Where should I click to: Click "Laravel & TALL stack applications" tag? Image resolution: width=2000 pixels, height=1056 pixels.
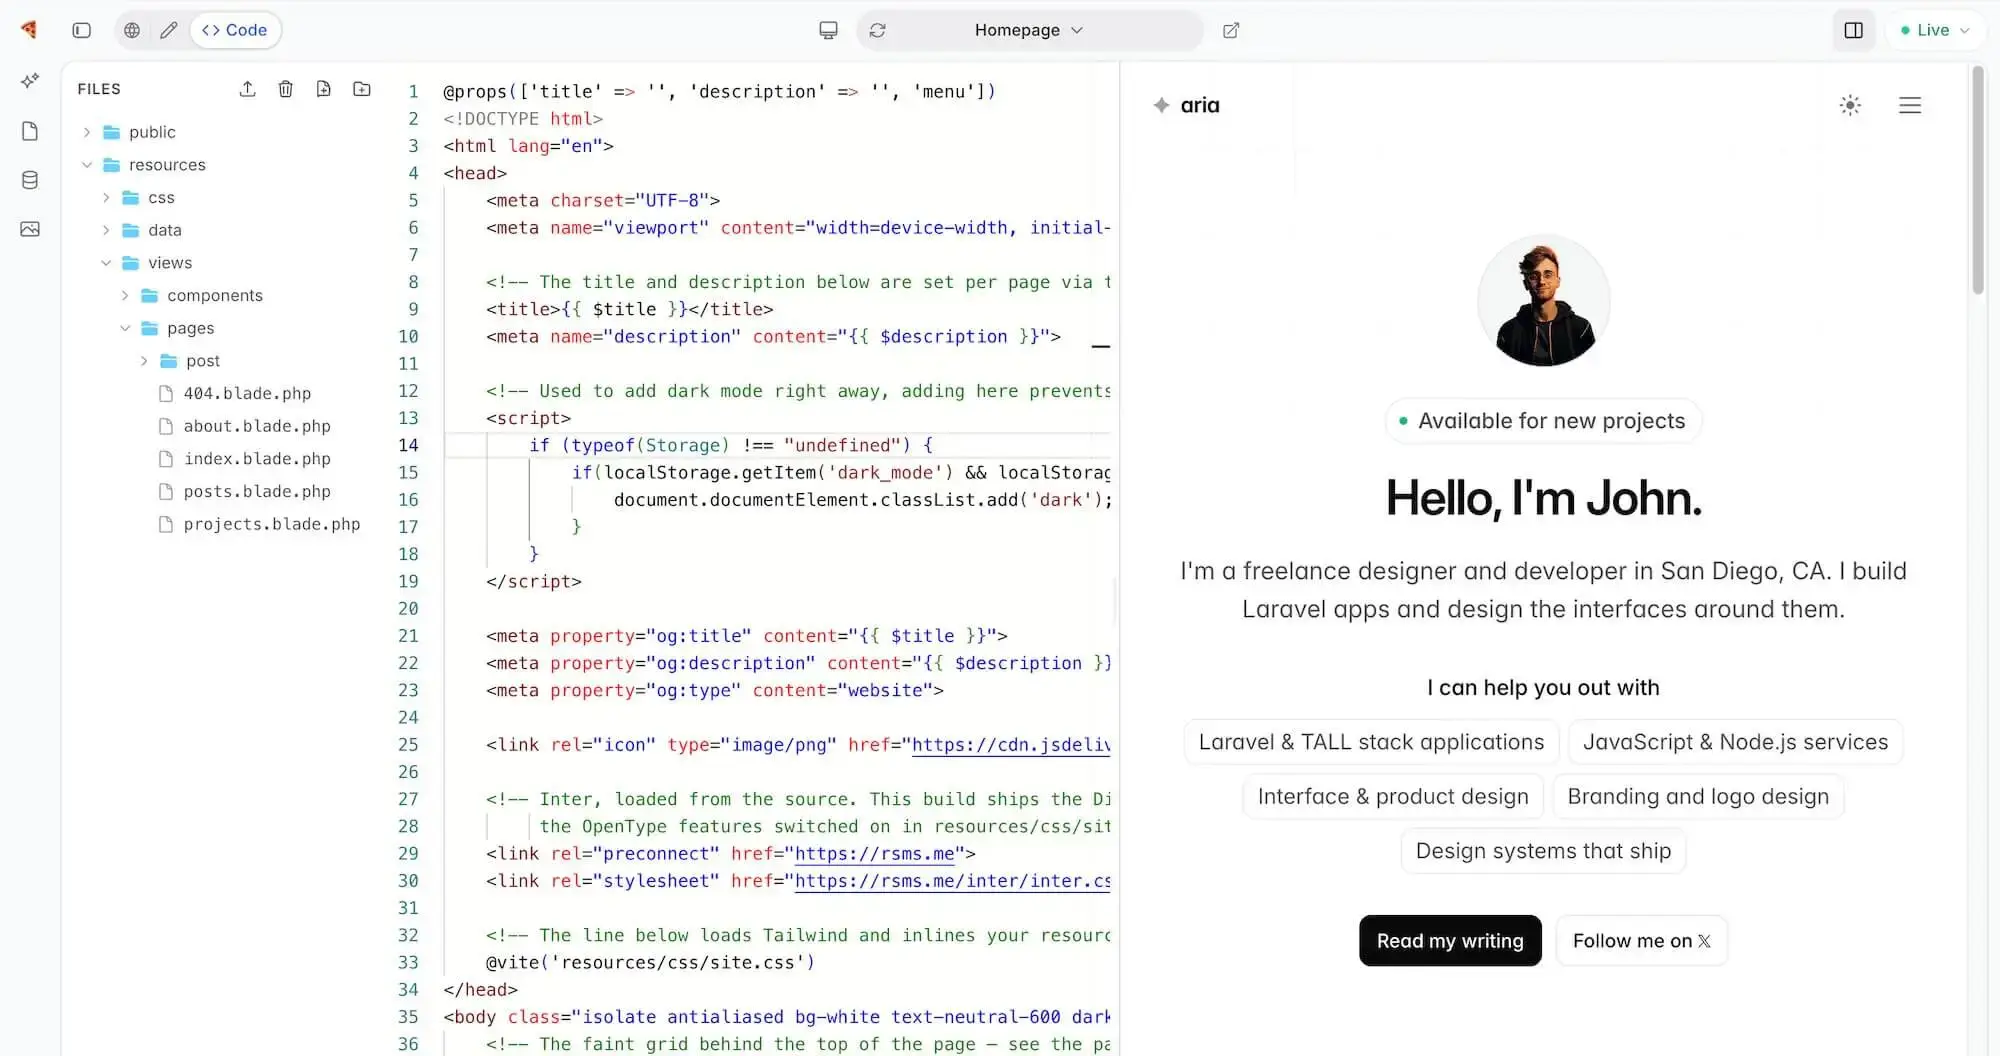pos(1371,742)
